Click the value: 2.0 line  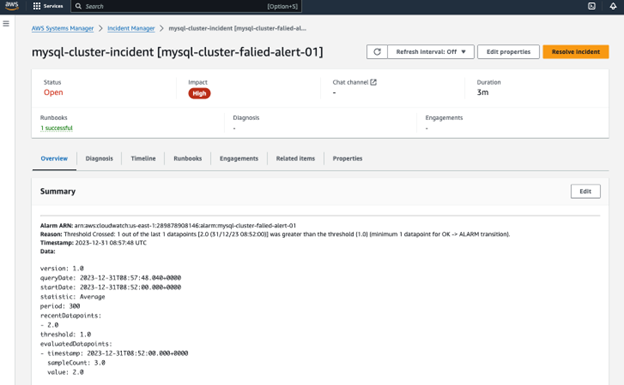(65, 372)
